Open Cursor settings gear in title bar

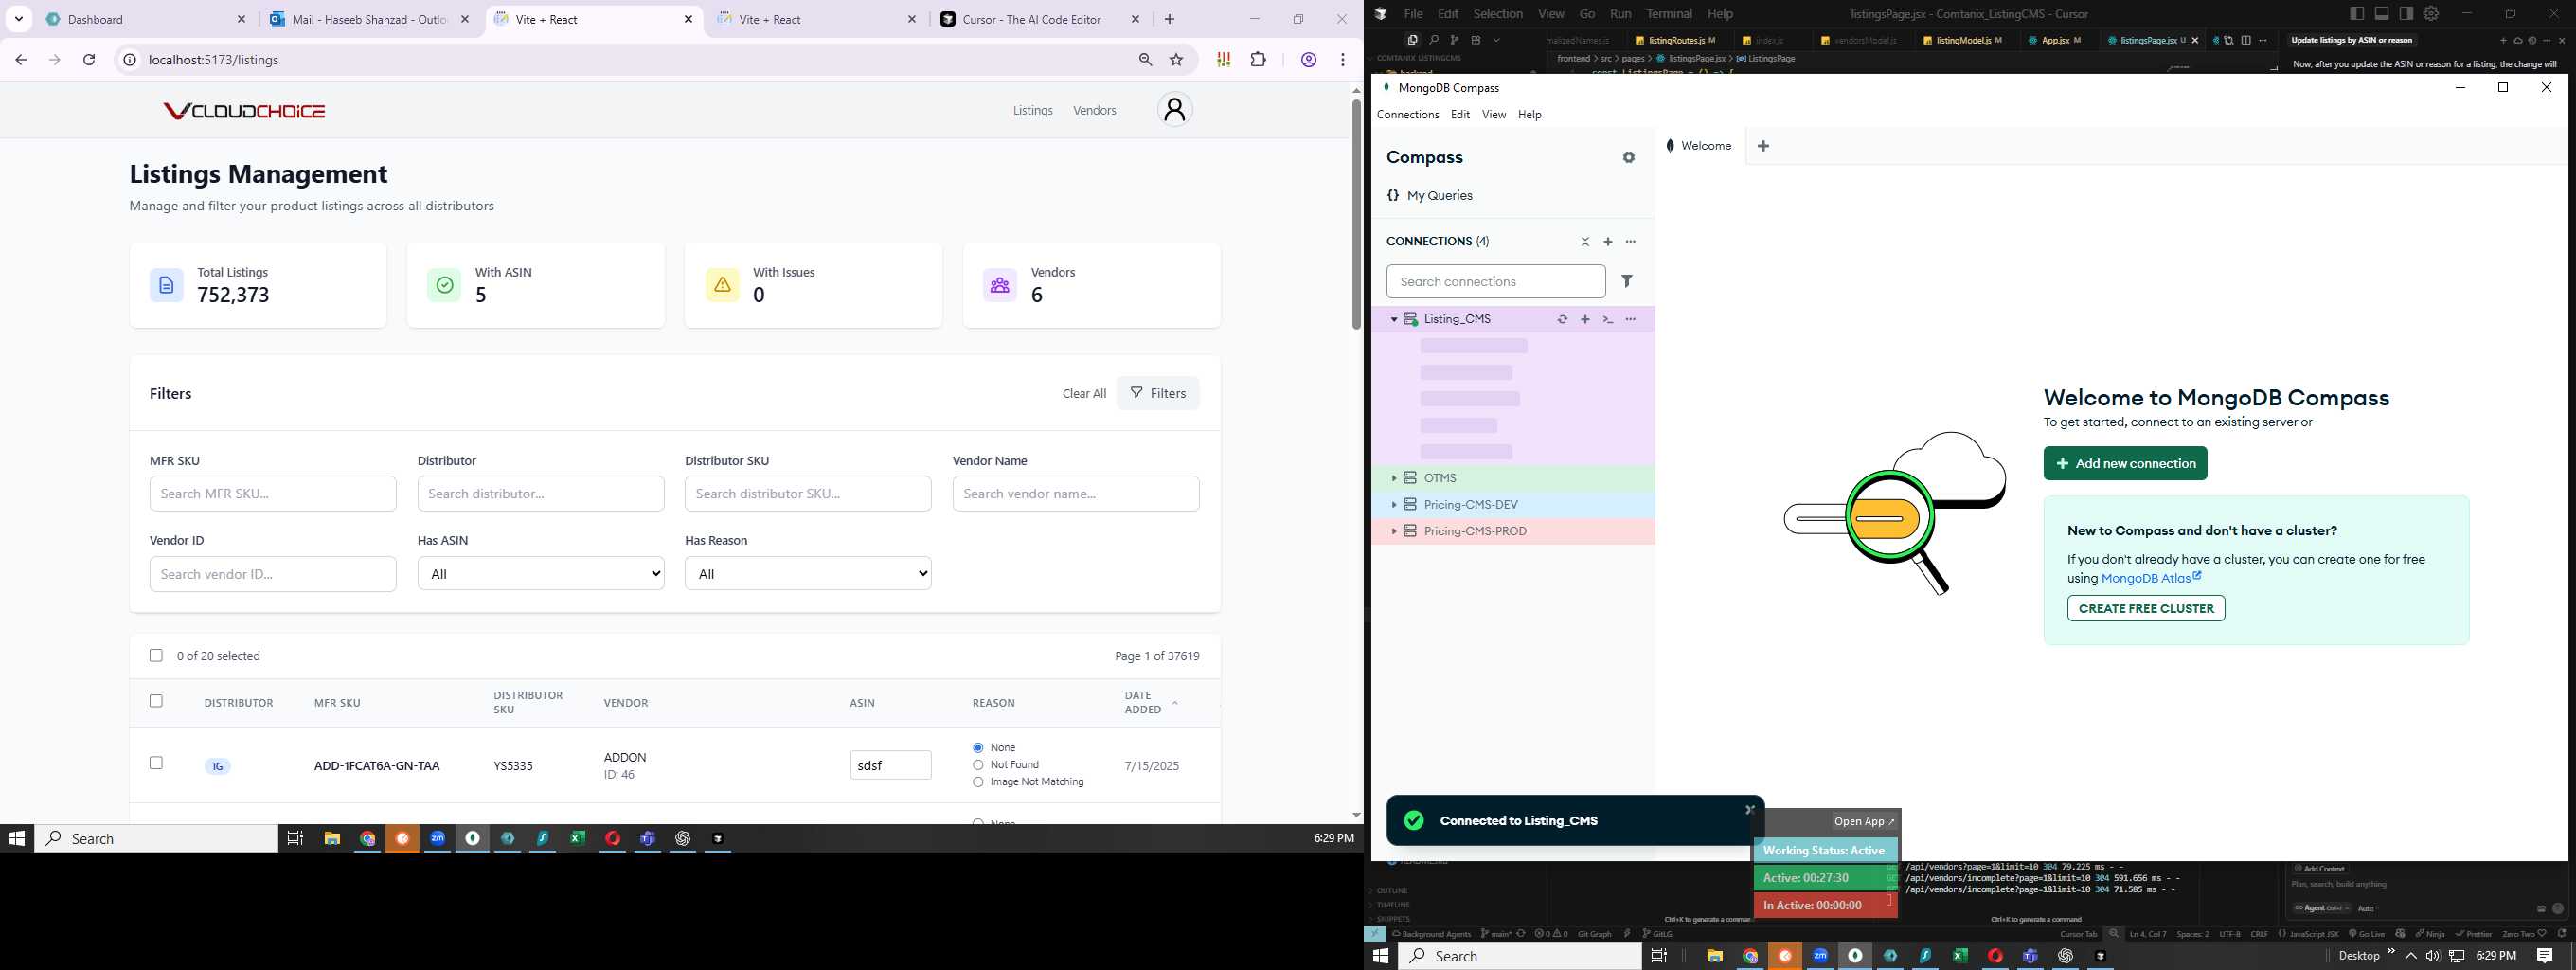coord(2431,14)
